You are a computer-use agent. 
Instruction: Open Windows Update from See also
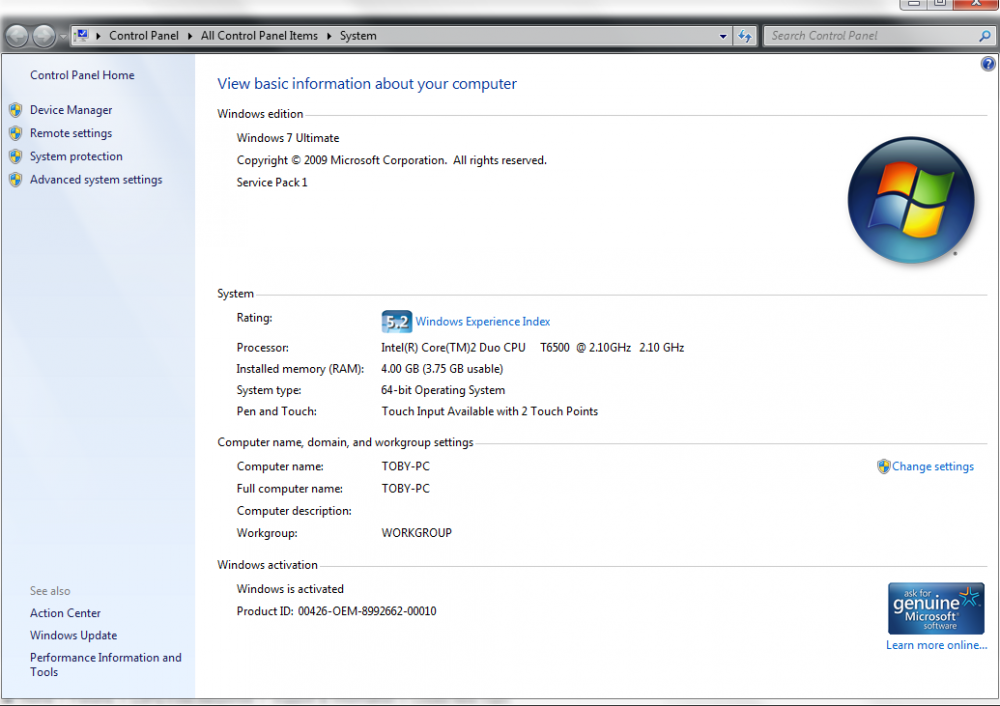[x=73, y=635]
